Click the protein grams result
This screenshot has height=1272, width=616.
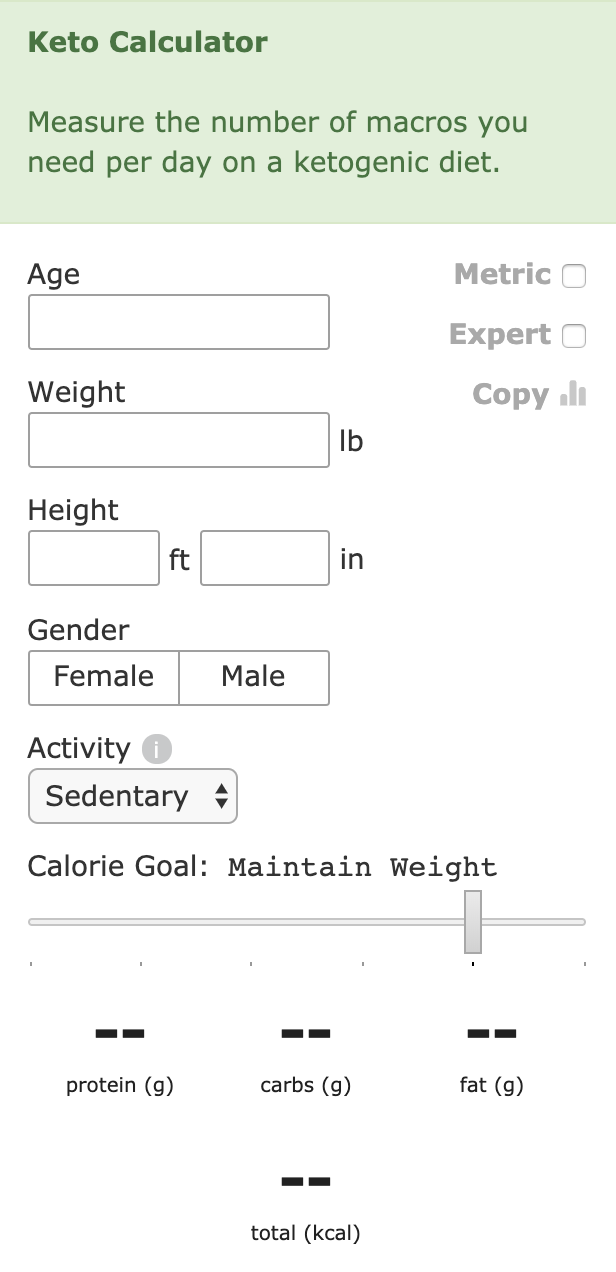120,1032
